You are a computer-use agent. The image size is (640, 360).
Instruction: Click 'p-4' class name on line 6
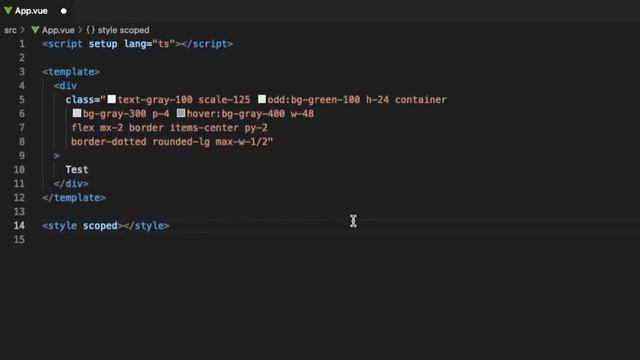[x=161, y=114]
